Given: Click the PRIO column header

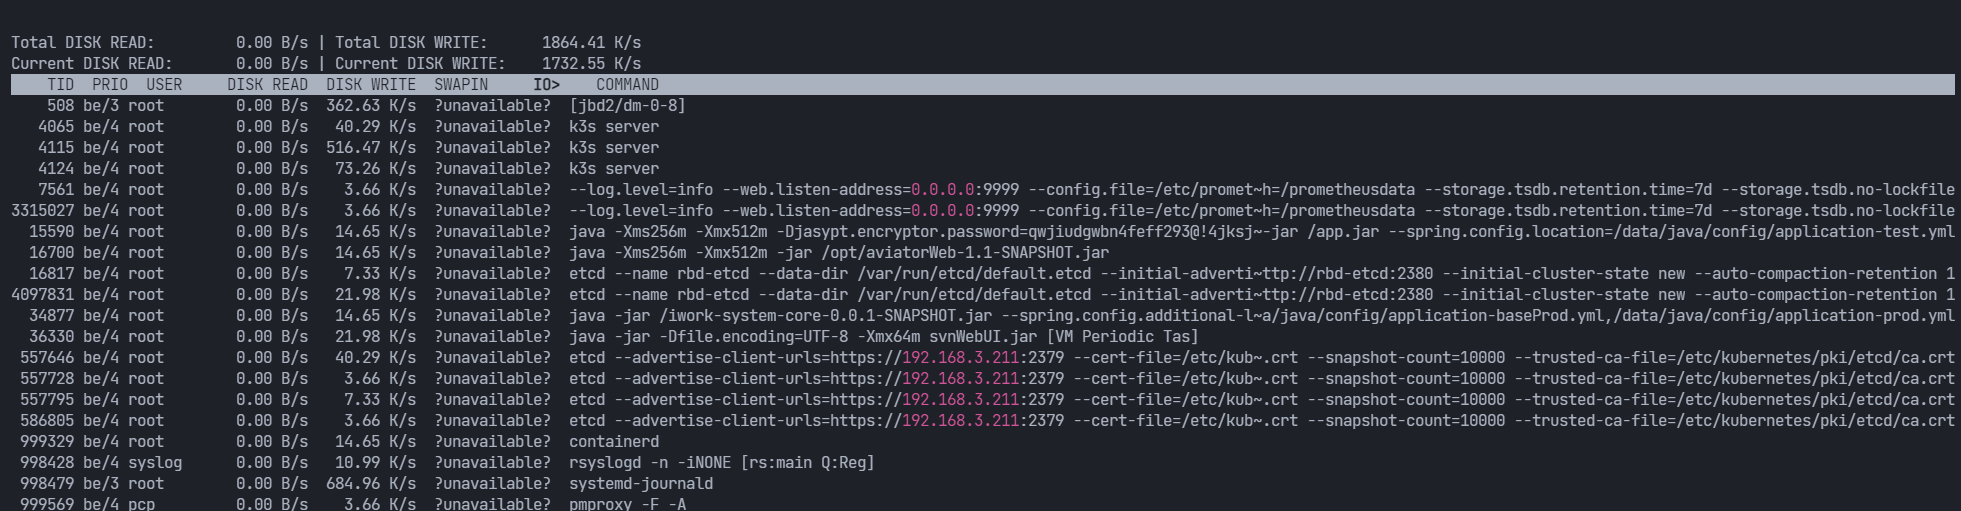Looking at the screenshot, I should point(110,85).
